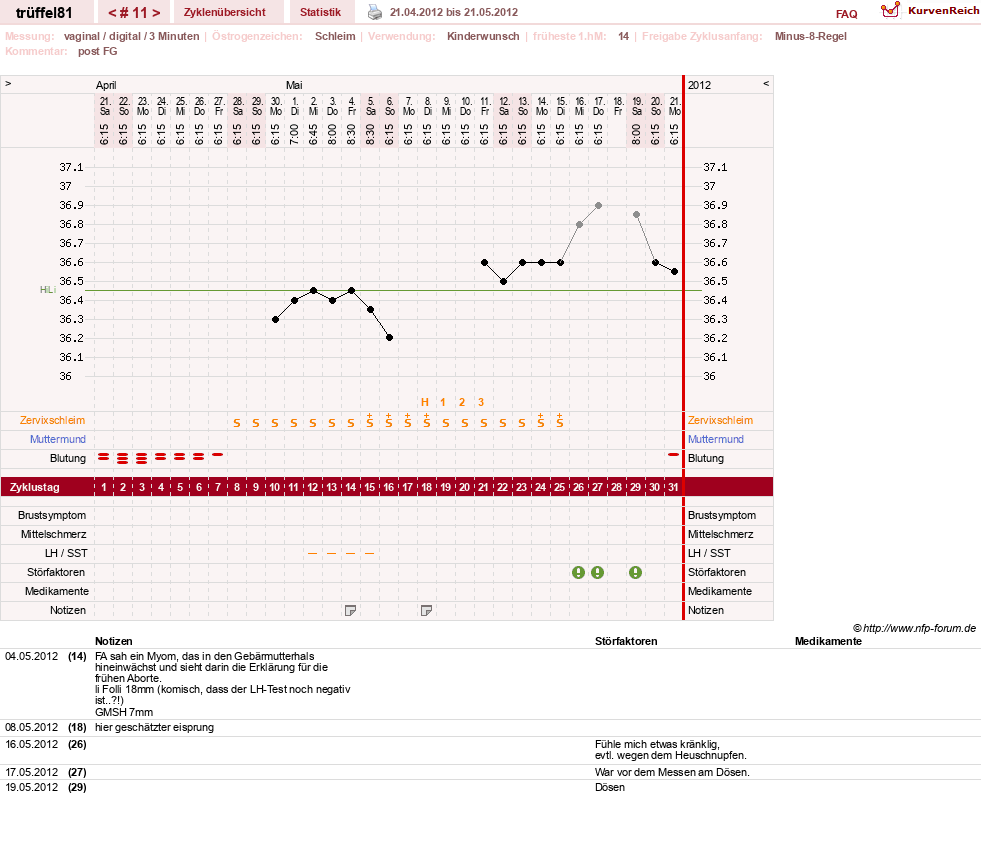Click the HiLi coverline label
This screenshot has width=981, height=846.
point(48,290)
